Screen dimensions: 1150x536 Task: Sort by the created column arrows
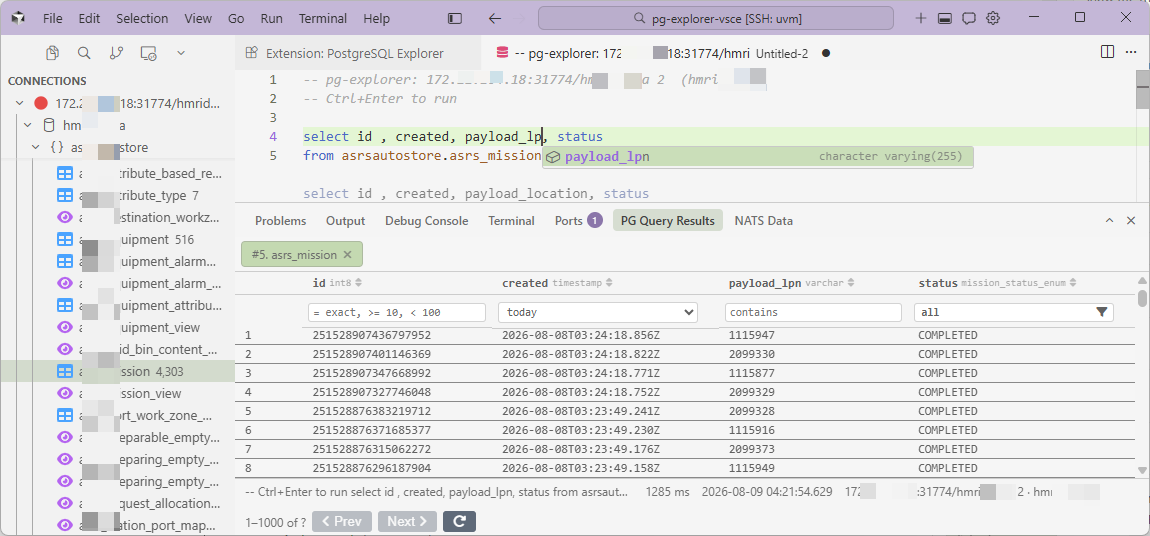609,283
